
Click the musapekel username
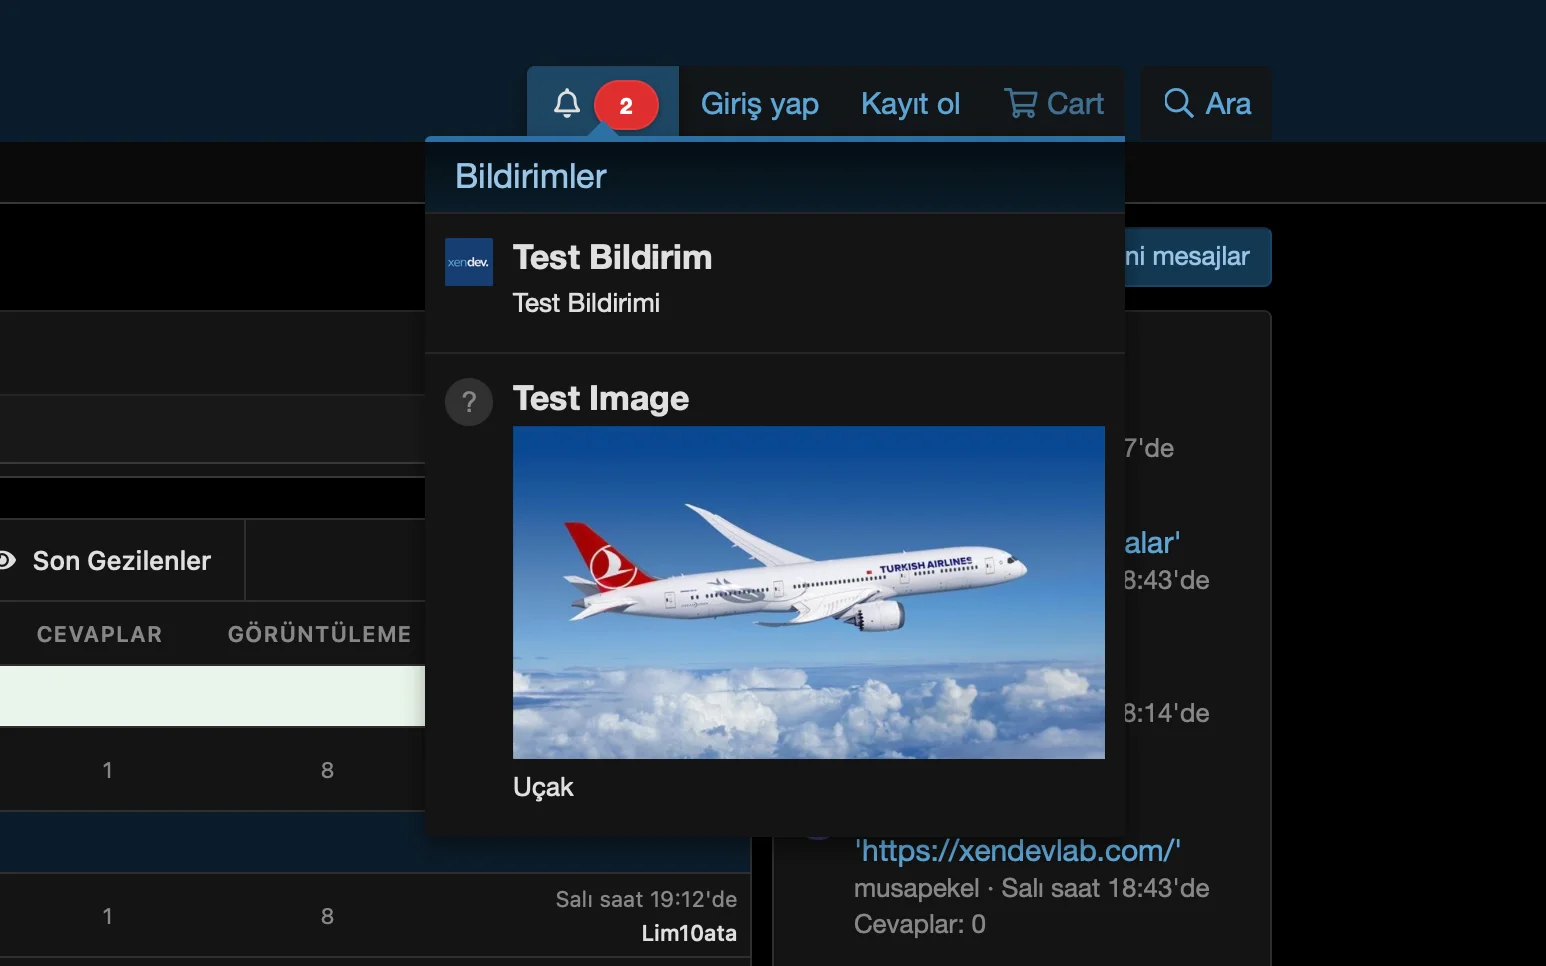(x=916, y=888)
